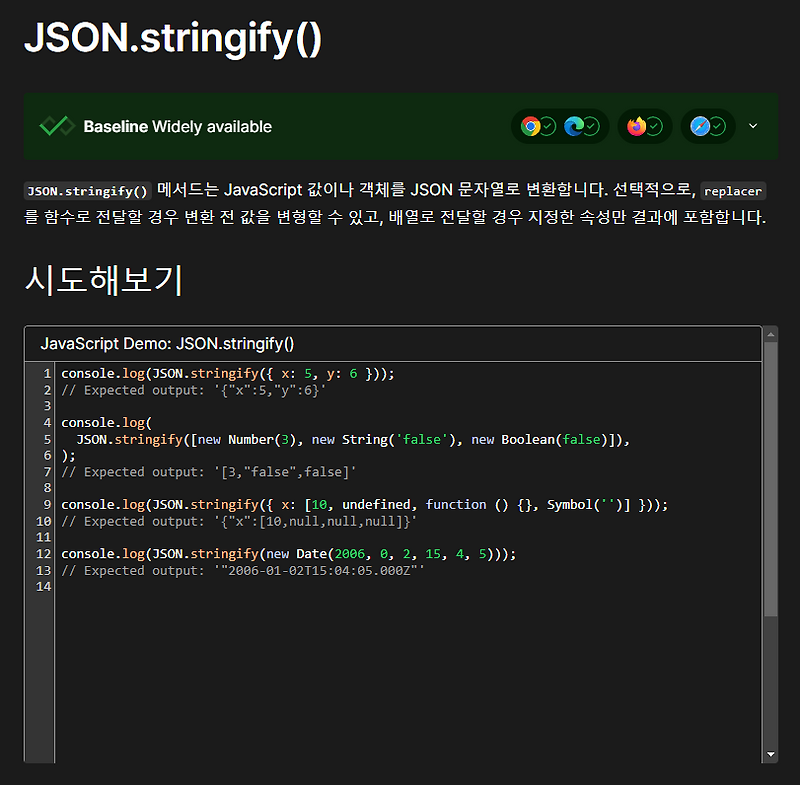This screenshot has width=800, height=785.
Task: Click line 12 with new Date(2006
Action: (289, 554)
